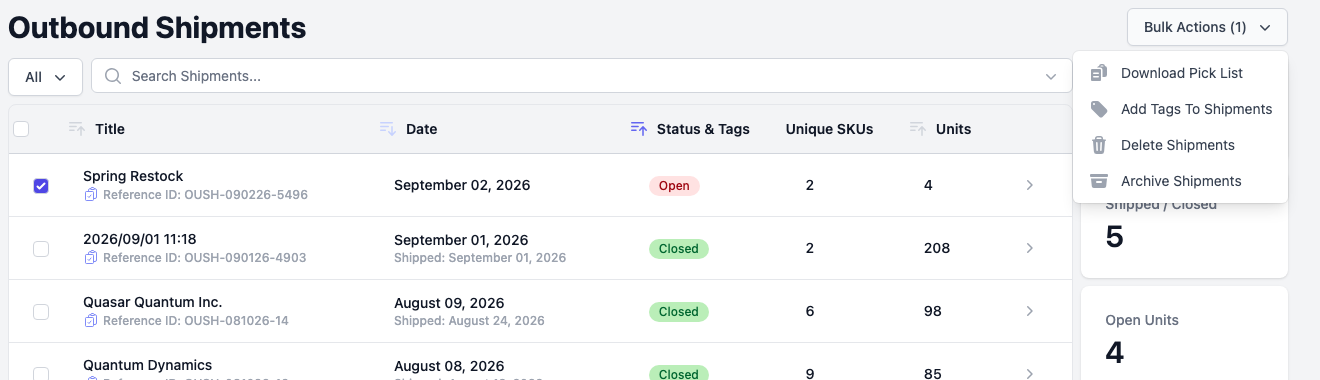Open Quasar Quantum Inc. row chevron
The width and height of the screenshot is (1320, 380).
point(1029,311)
